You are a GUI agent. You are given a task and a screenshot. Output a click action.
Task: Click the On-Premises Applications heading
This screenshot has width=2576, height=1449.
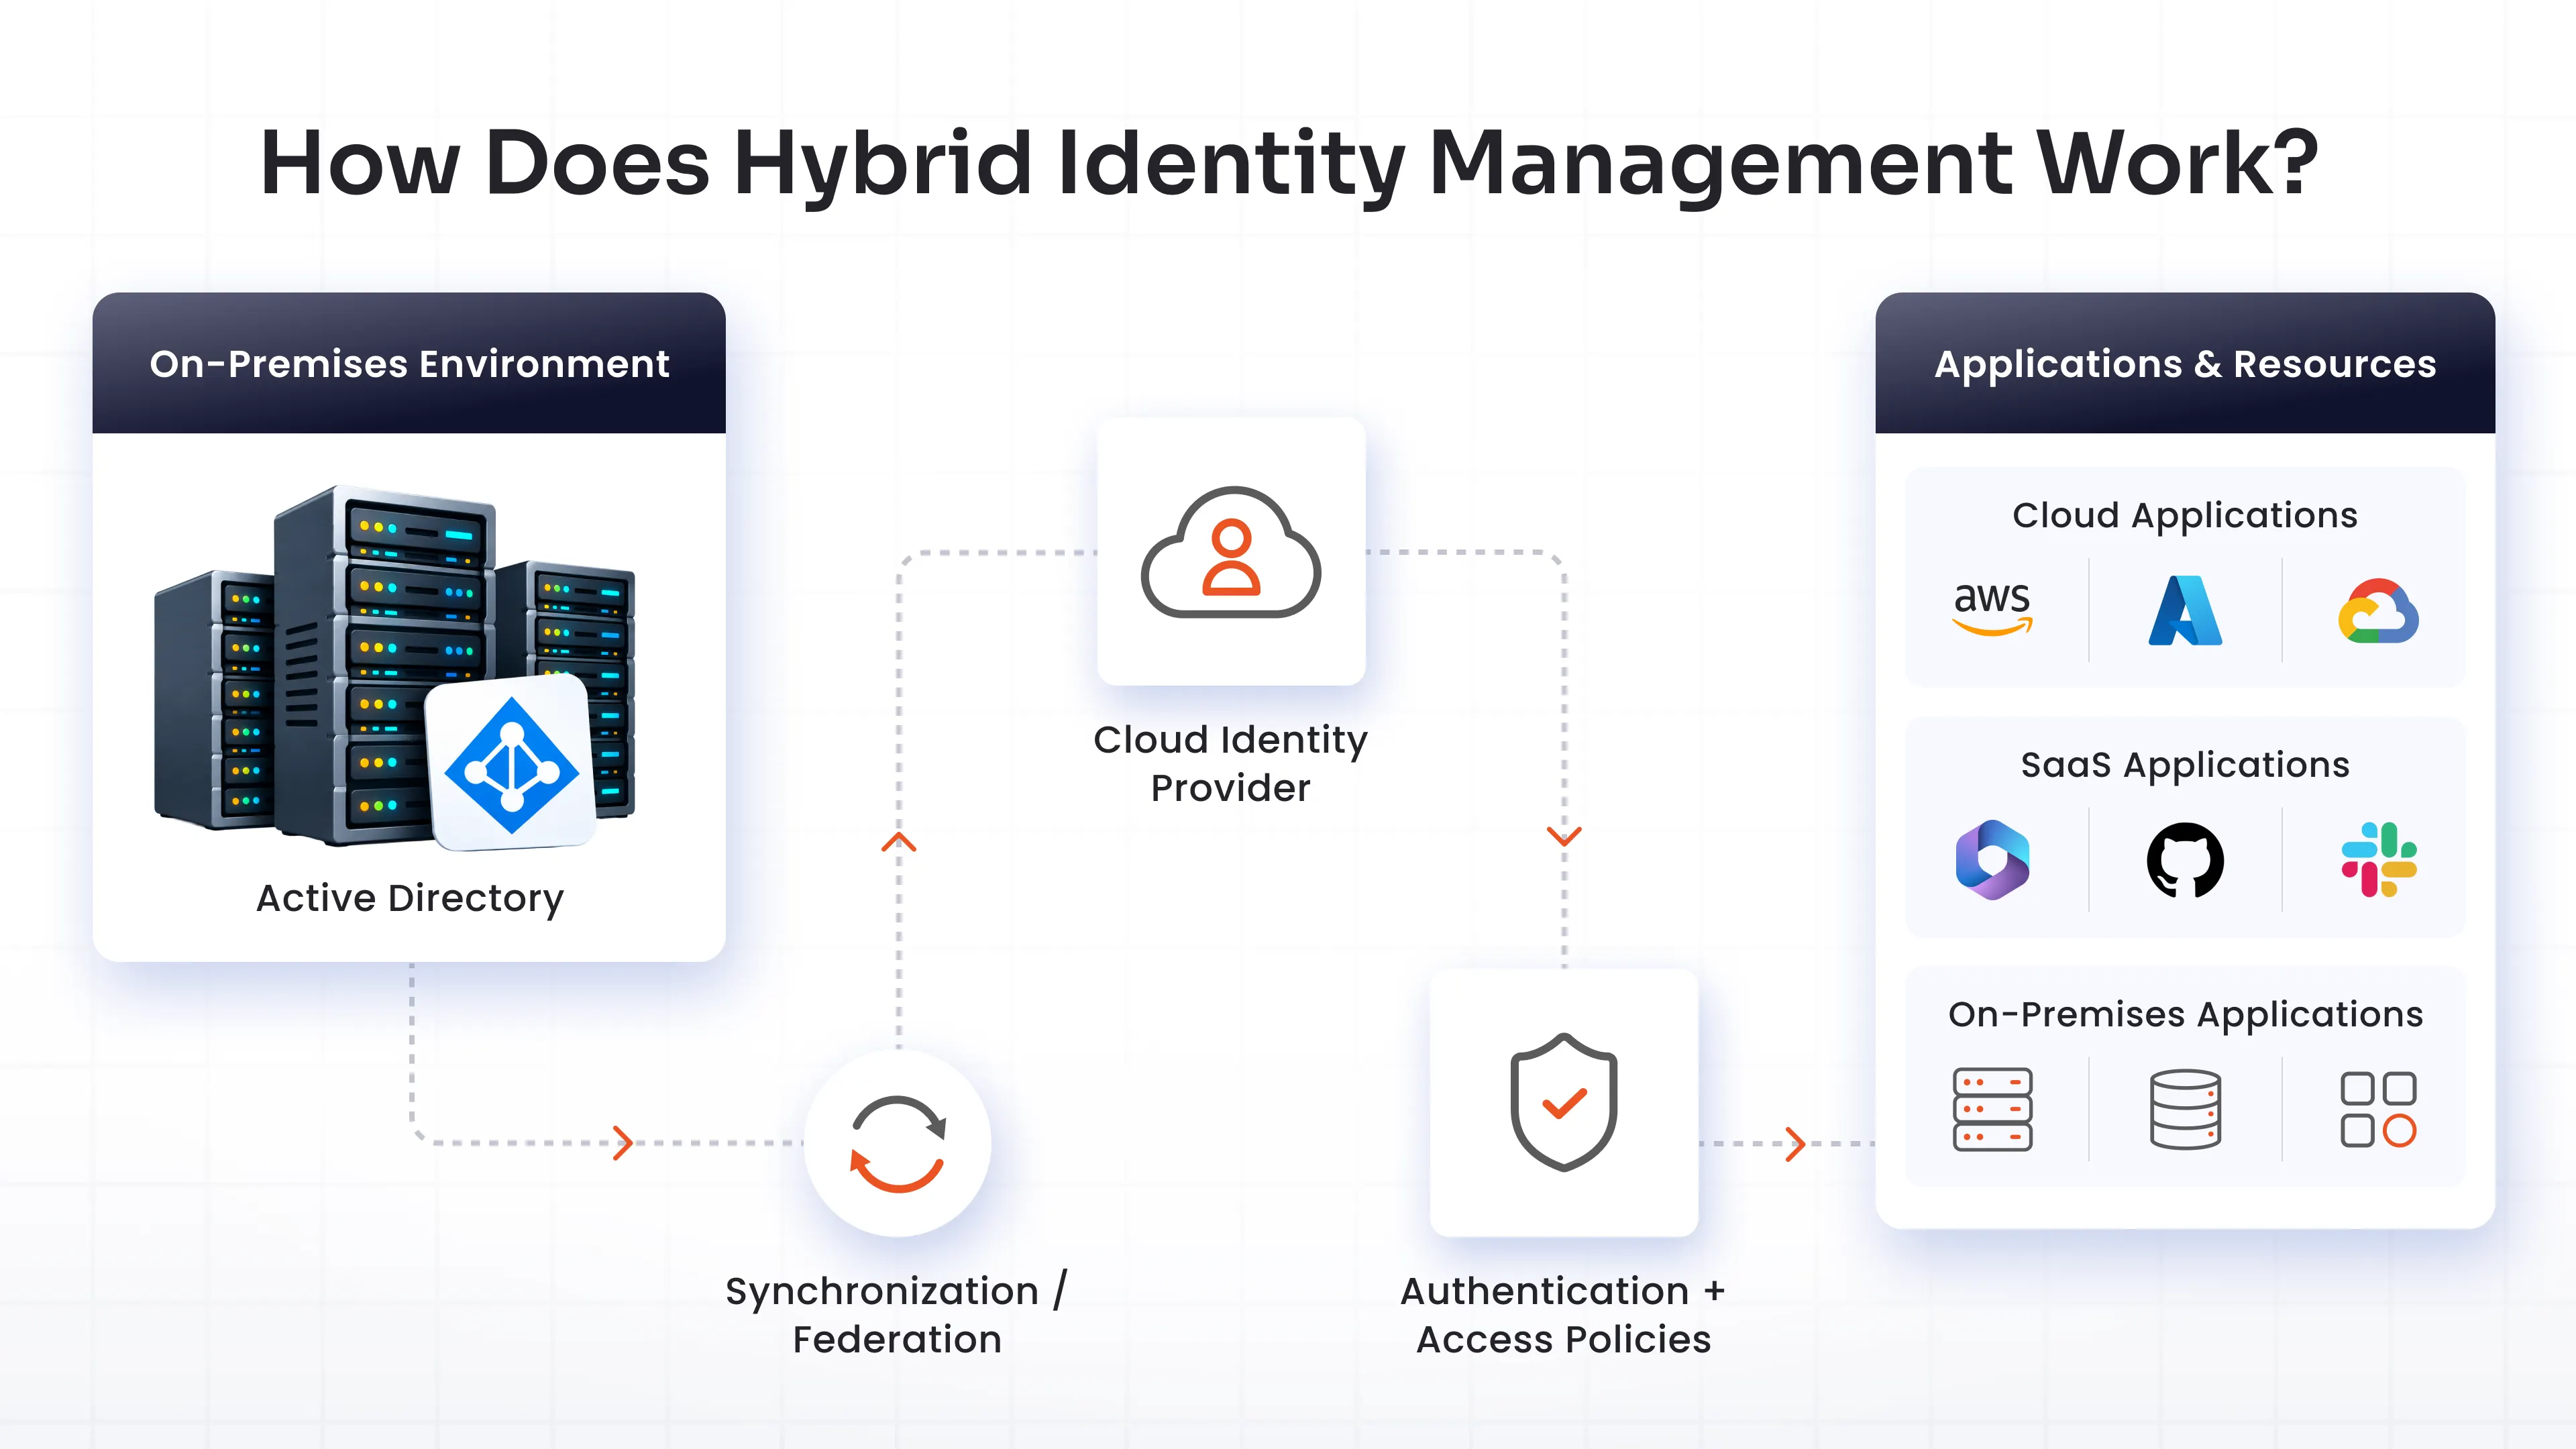(x=2185, y=1015)
